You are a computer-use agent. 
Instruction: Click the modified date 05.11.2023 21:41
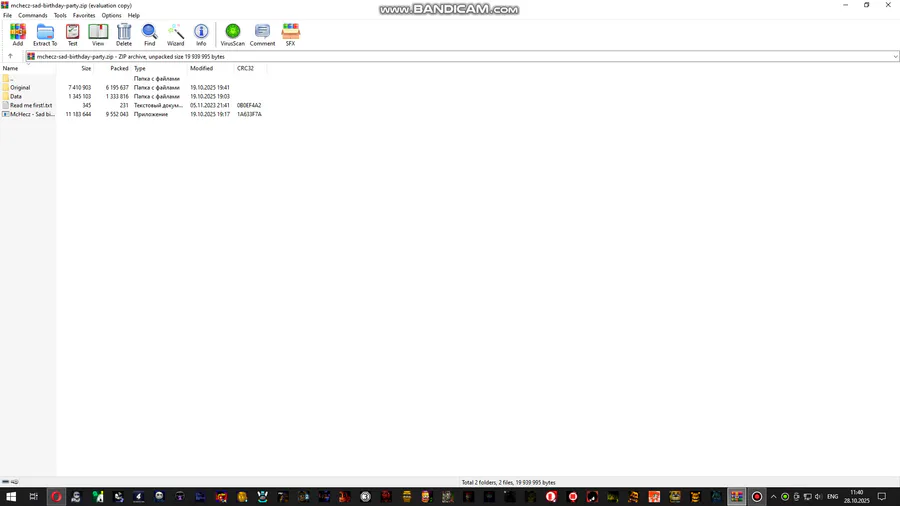pyautogui.click(x=210, y=106)
